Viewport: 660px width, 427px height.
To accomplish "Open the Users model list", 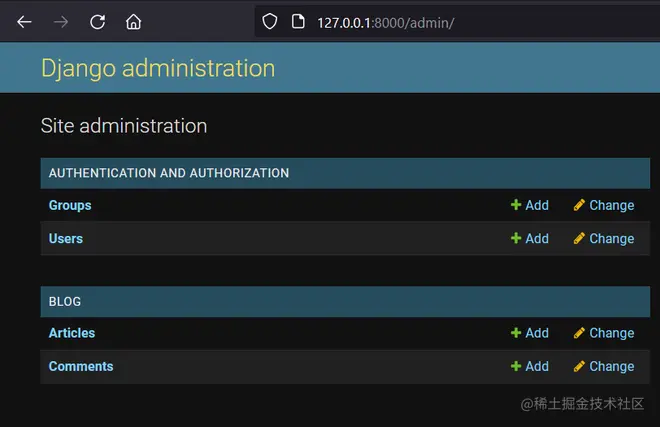I will (x=66, y=239).
